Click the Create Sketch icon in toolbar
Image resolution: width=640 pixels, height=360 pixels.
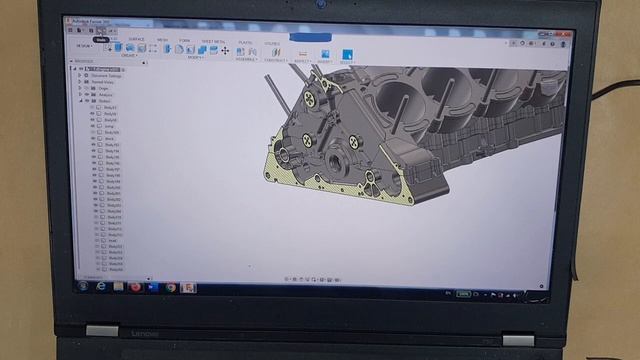(108, 48)
